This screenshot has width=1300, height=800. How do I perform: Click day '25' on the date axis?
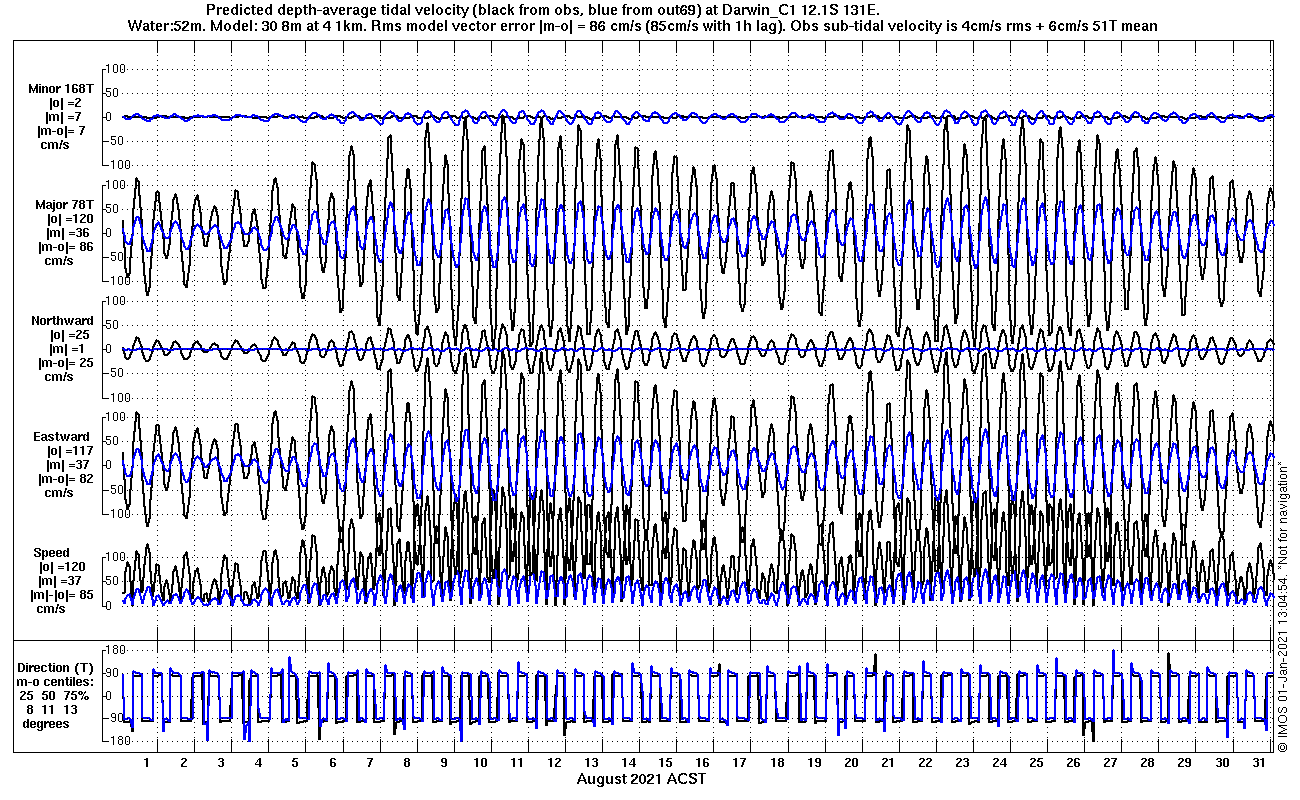click(x=1035, y=763)
